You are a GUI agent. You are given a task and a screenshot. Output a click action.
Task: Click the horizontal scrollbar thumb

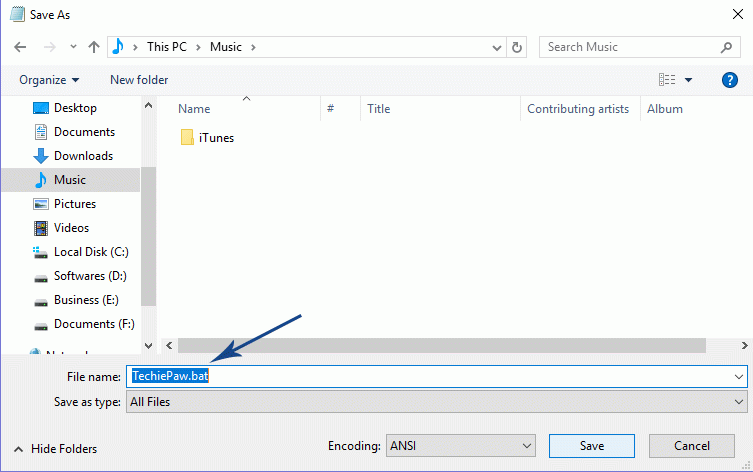pyautogui.click(x=442, y=345)
